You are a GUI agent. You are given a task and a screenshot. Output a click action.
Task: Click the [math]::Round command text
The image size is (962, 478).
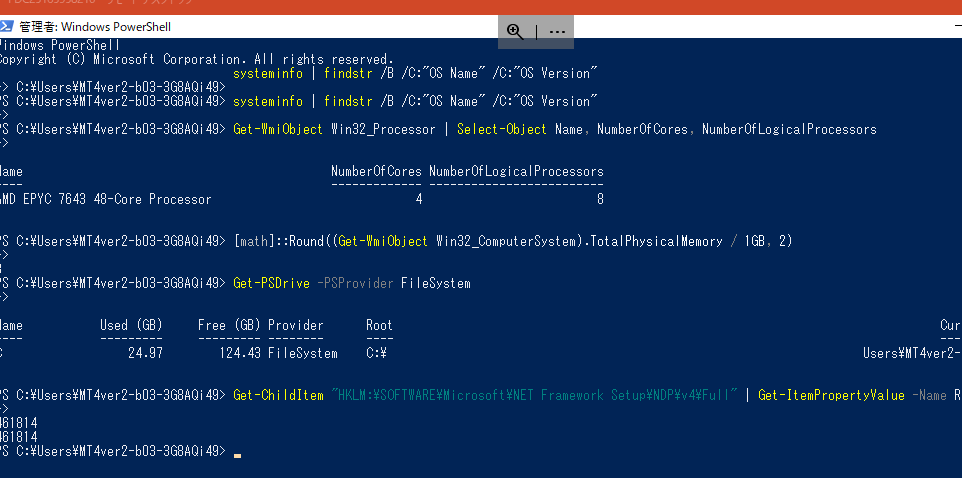tap(283, 241)
